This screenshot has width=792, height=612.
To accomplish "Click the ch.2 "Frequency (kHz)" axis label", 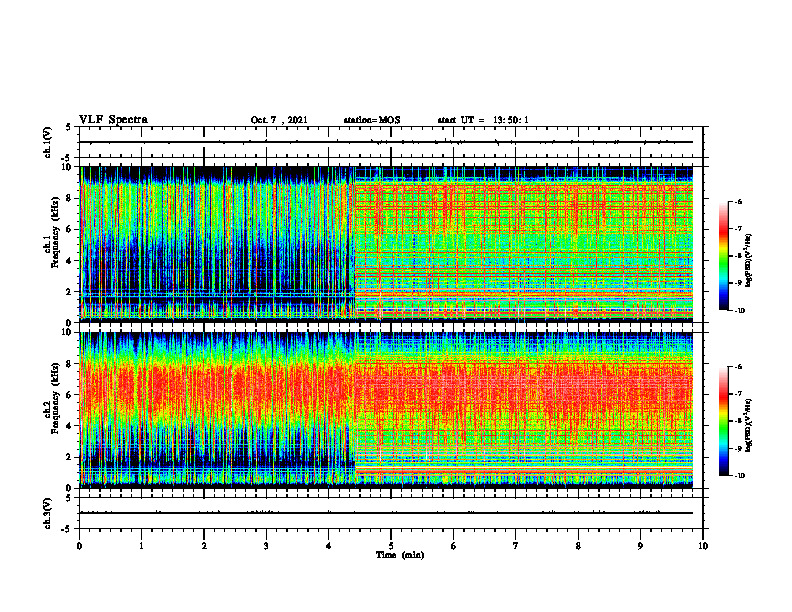I will [55, 398].
